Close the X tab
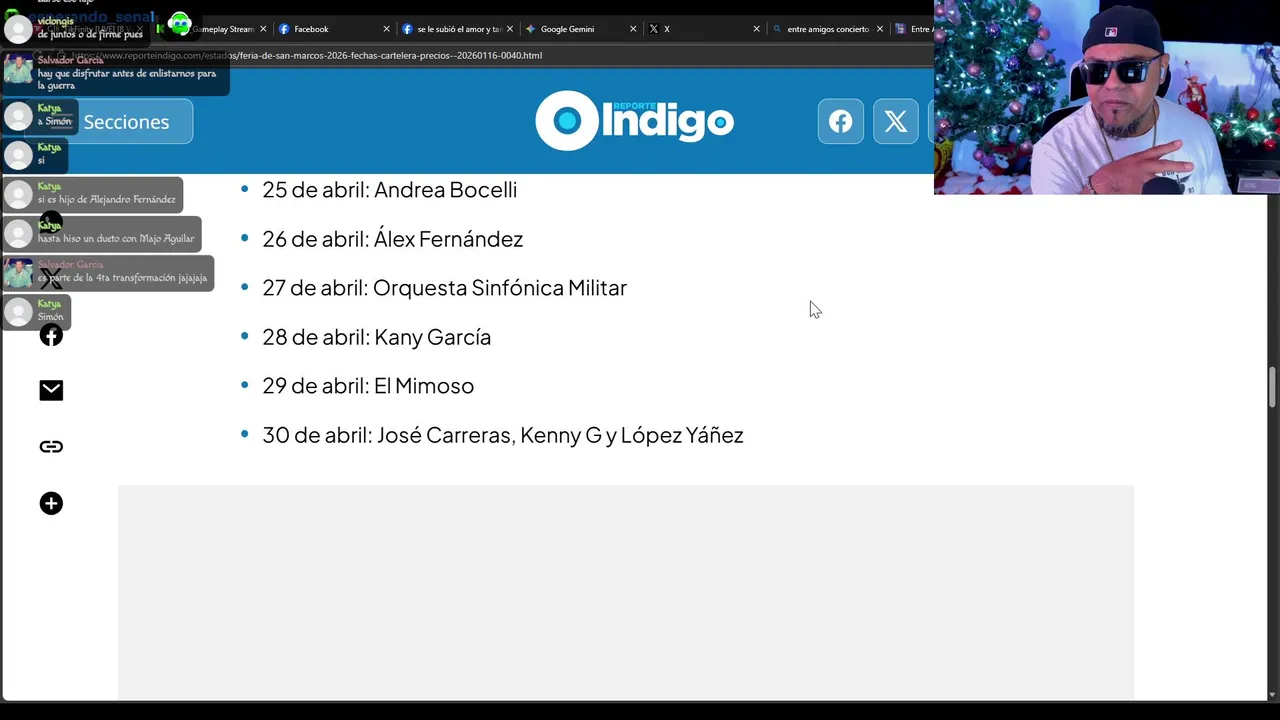 click(756, 29)
